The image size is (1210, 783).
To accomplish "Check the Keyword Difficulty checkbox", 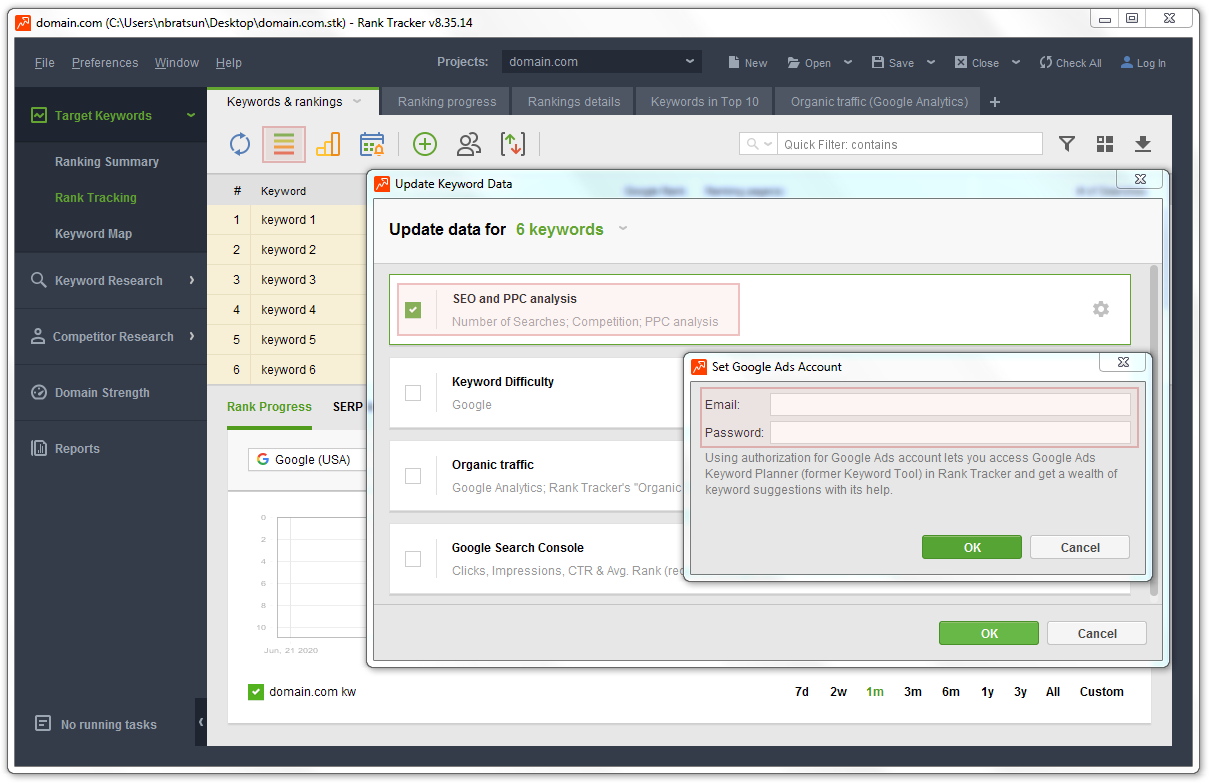I will (413, 393).
